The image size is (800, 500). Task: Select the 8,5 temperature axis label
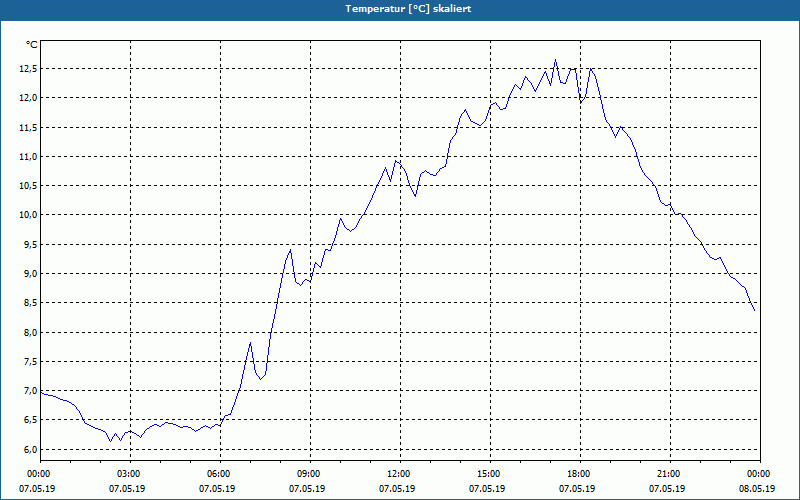point(30,303)
